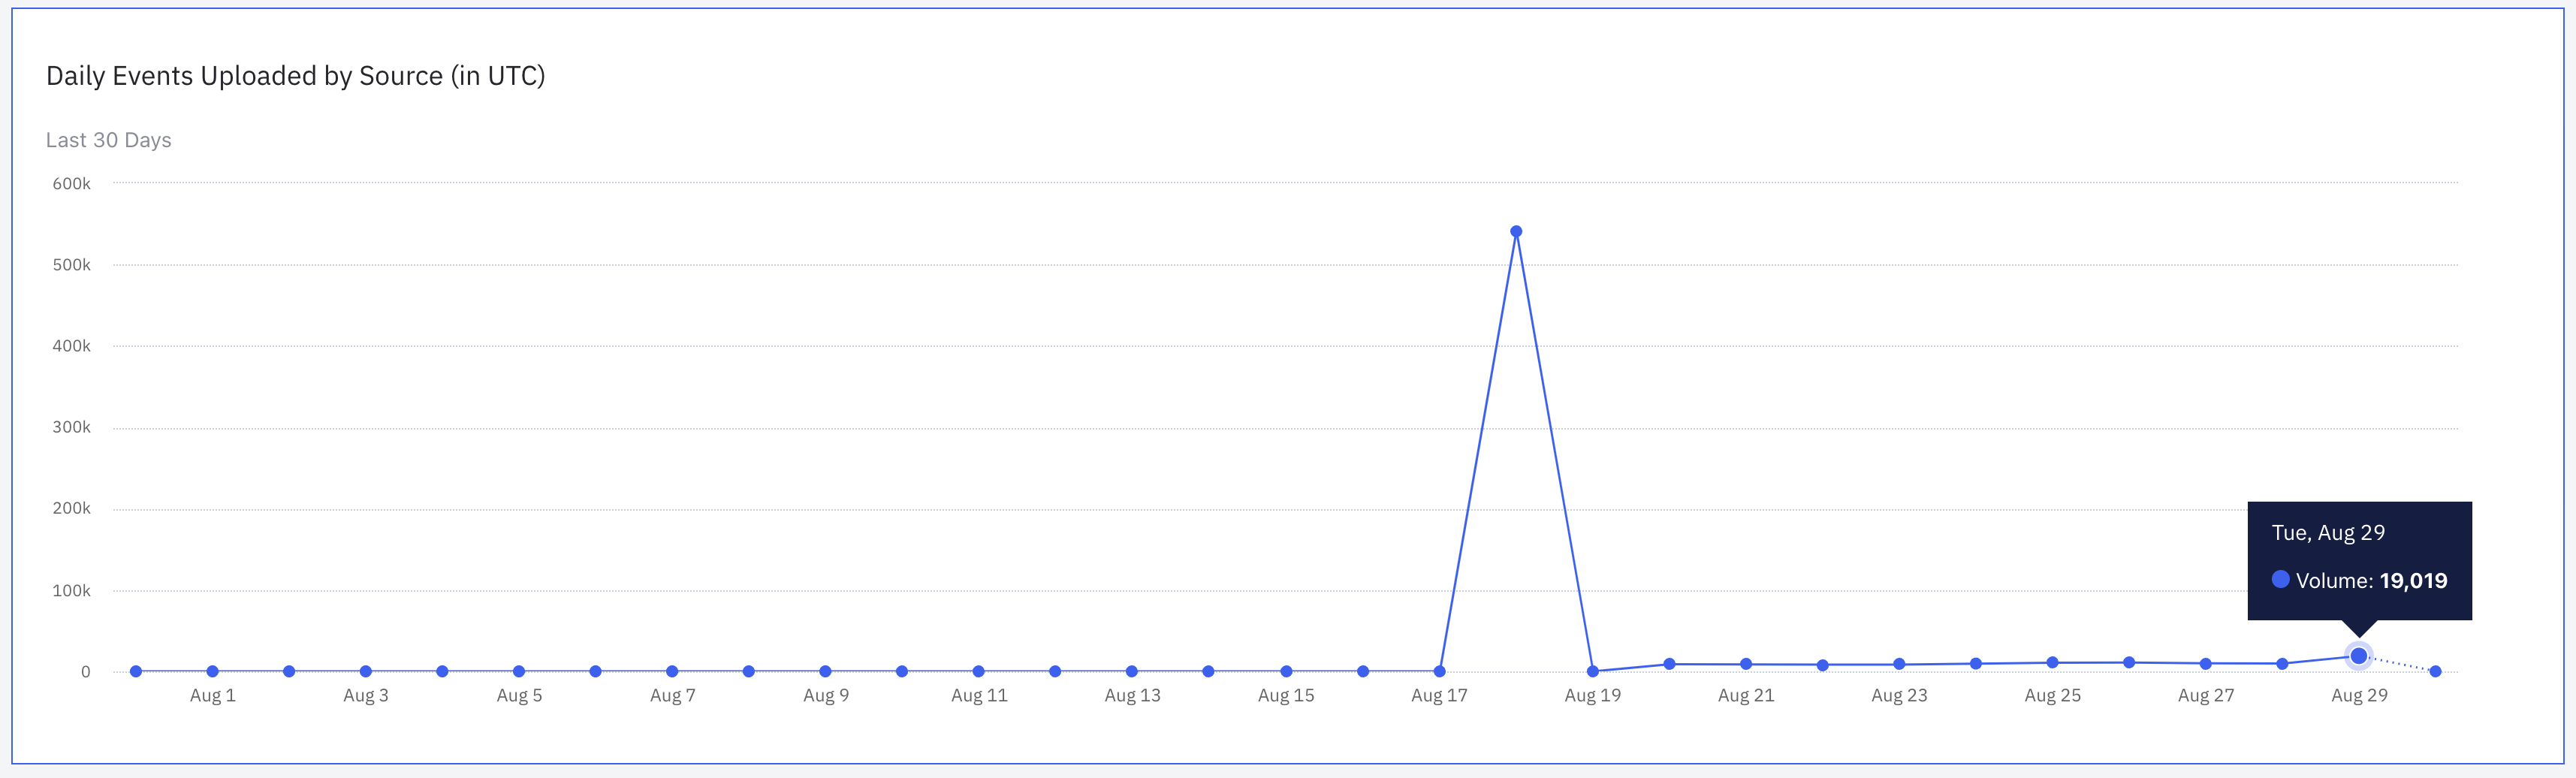2576x778 pixels.
Task: Click the Aug 5 data point
Action: (x=519, y=671)
